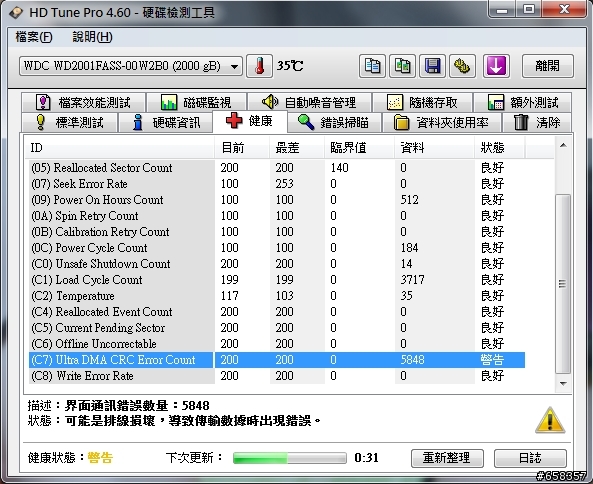
Task: Sort by 目前 column header
Action: click(242, 147)
